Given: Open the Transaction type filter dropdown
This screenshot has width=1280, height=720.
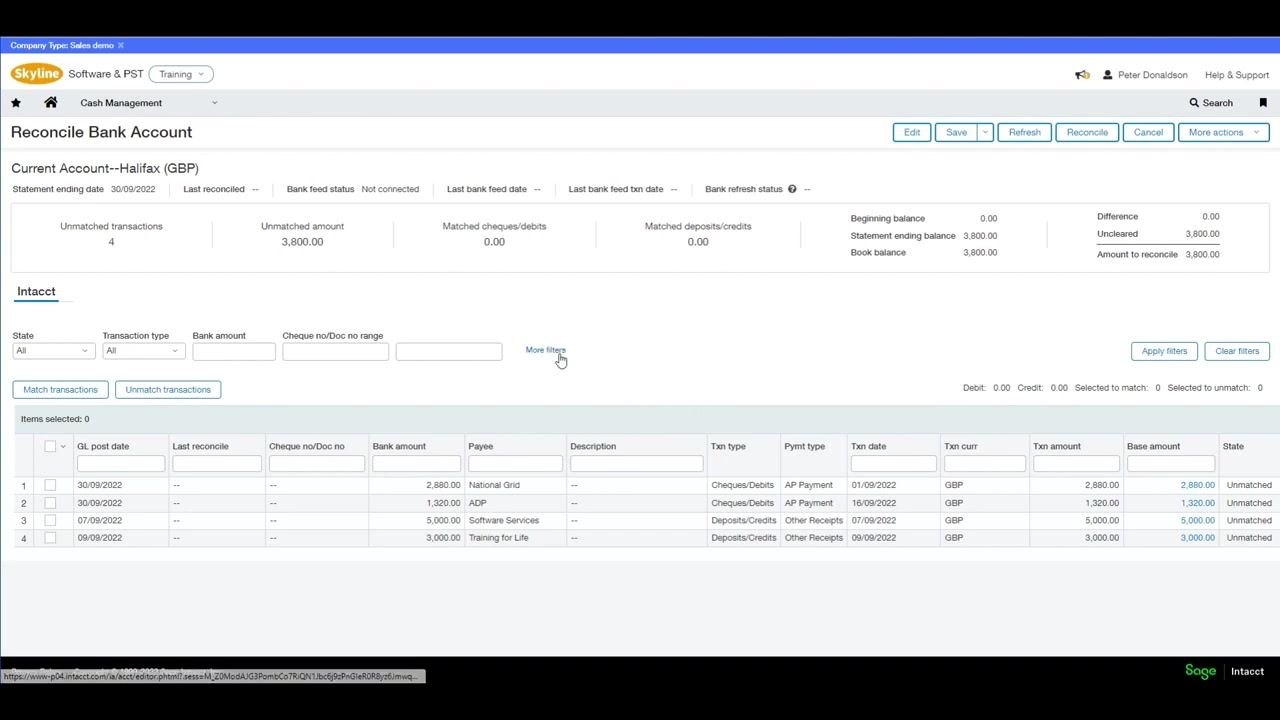Looking at the screenshot, I should pyautogui.click(x=143, y=351).
